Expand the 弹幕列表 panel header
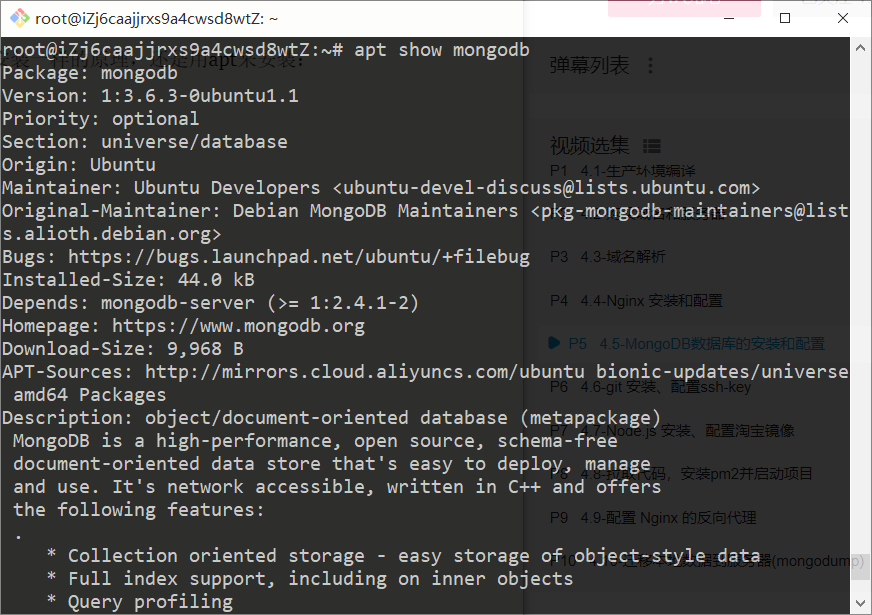The height and width of the screenshot is (615, 872). [x=589, y=66]
